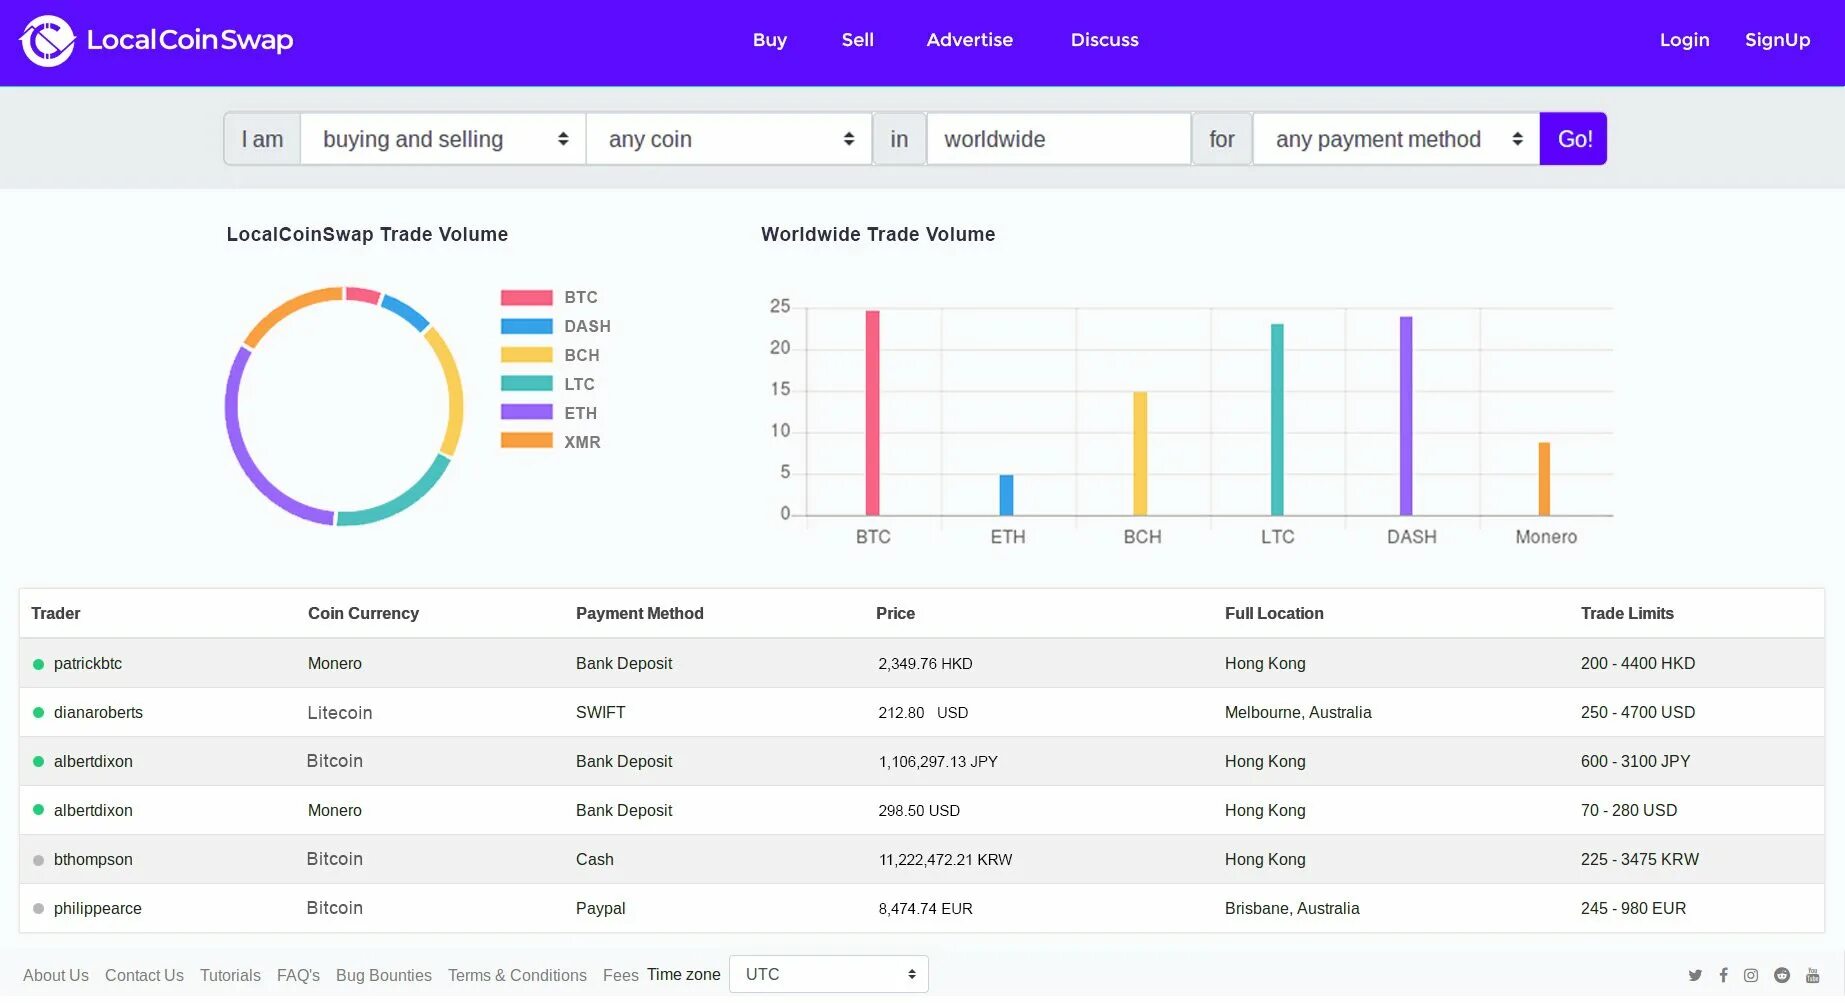The image size is (1845, 1003).
Task: Toggle XMR in the trade volume legend
Action: coord(547,441)
